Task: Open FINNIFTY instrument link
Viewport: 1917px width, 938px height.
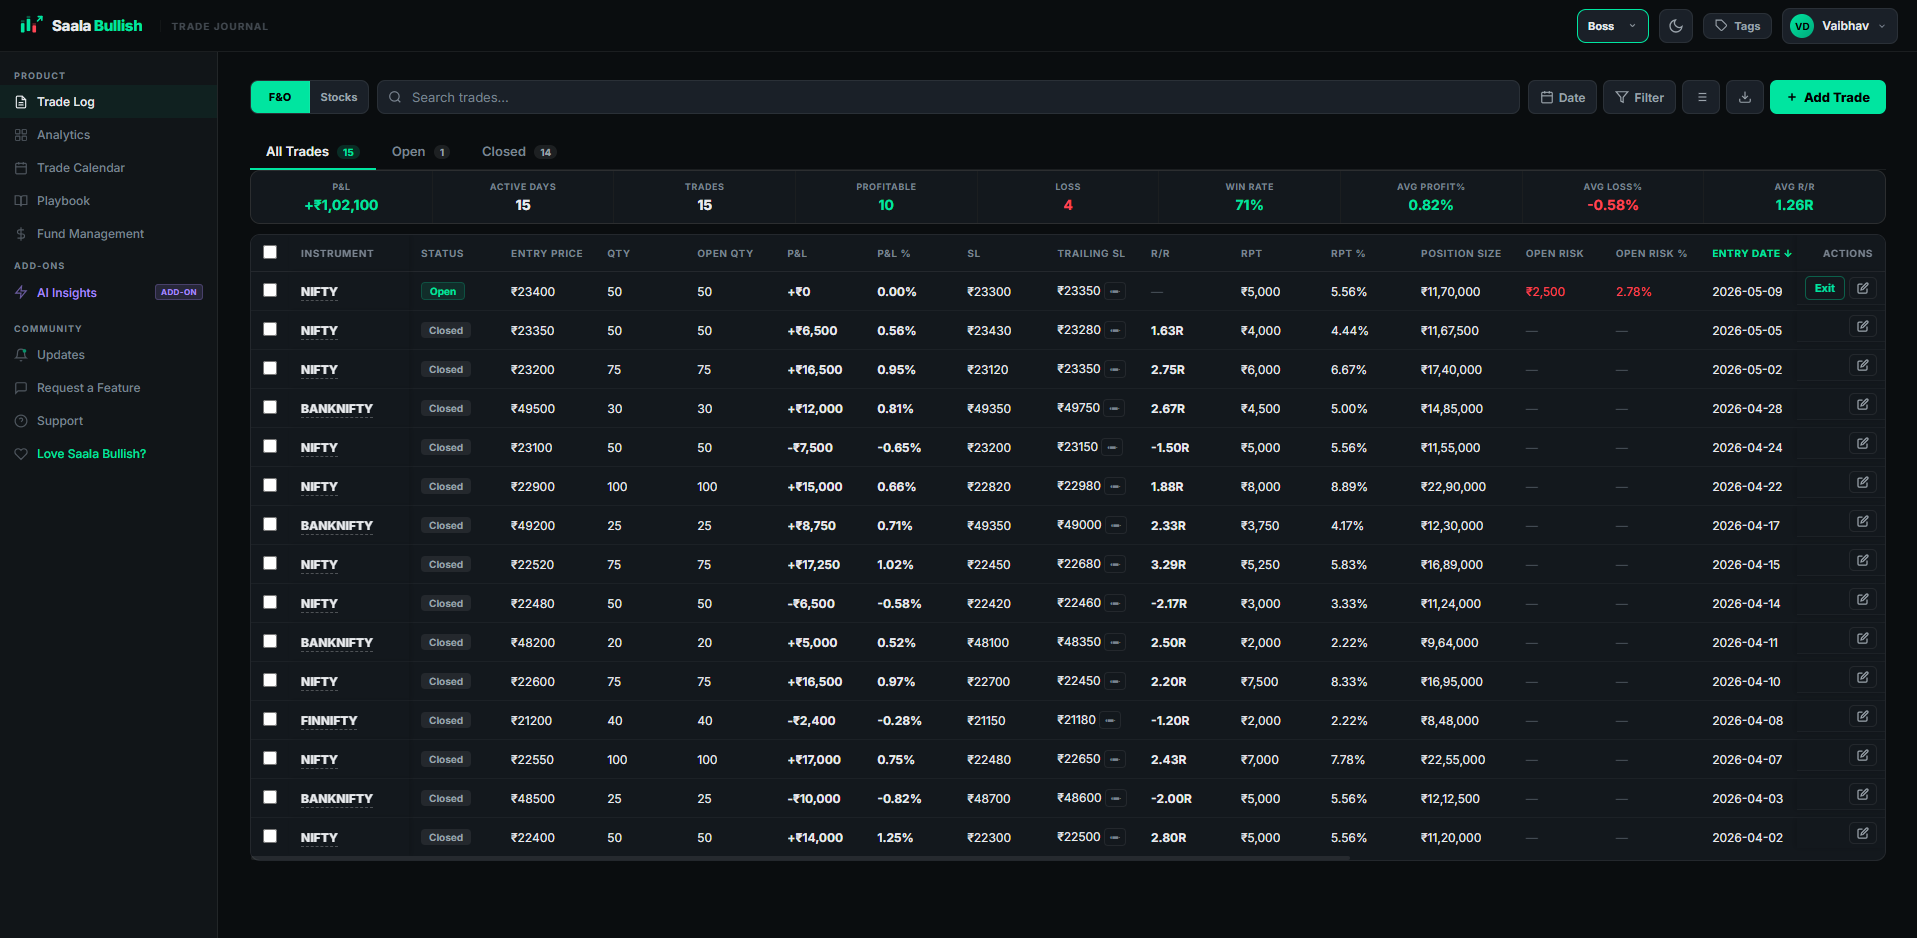Action: click(329, 720)
